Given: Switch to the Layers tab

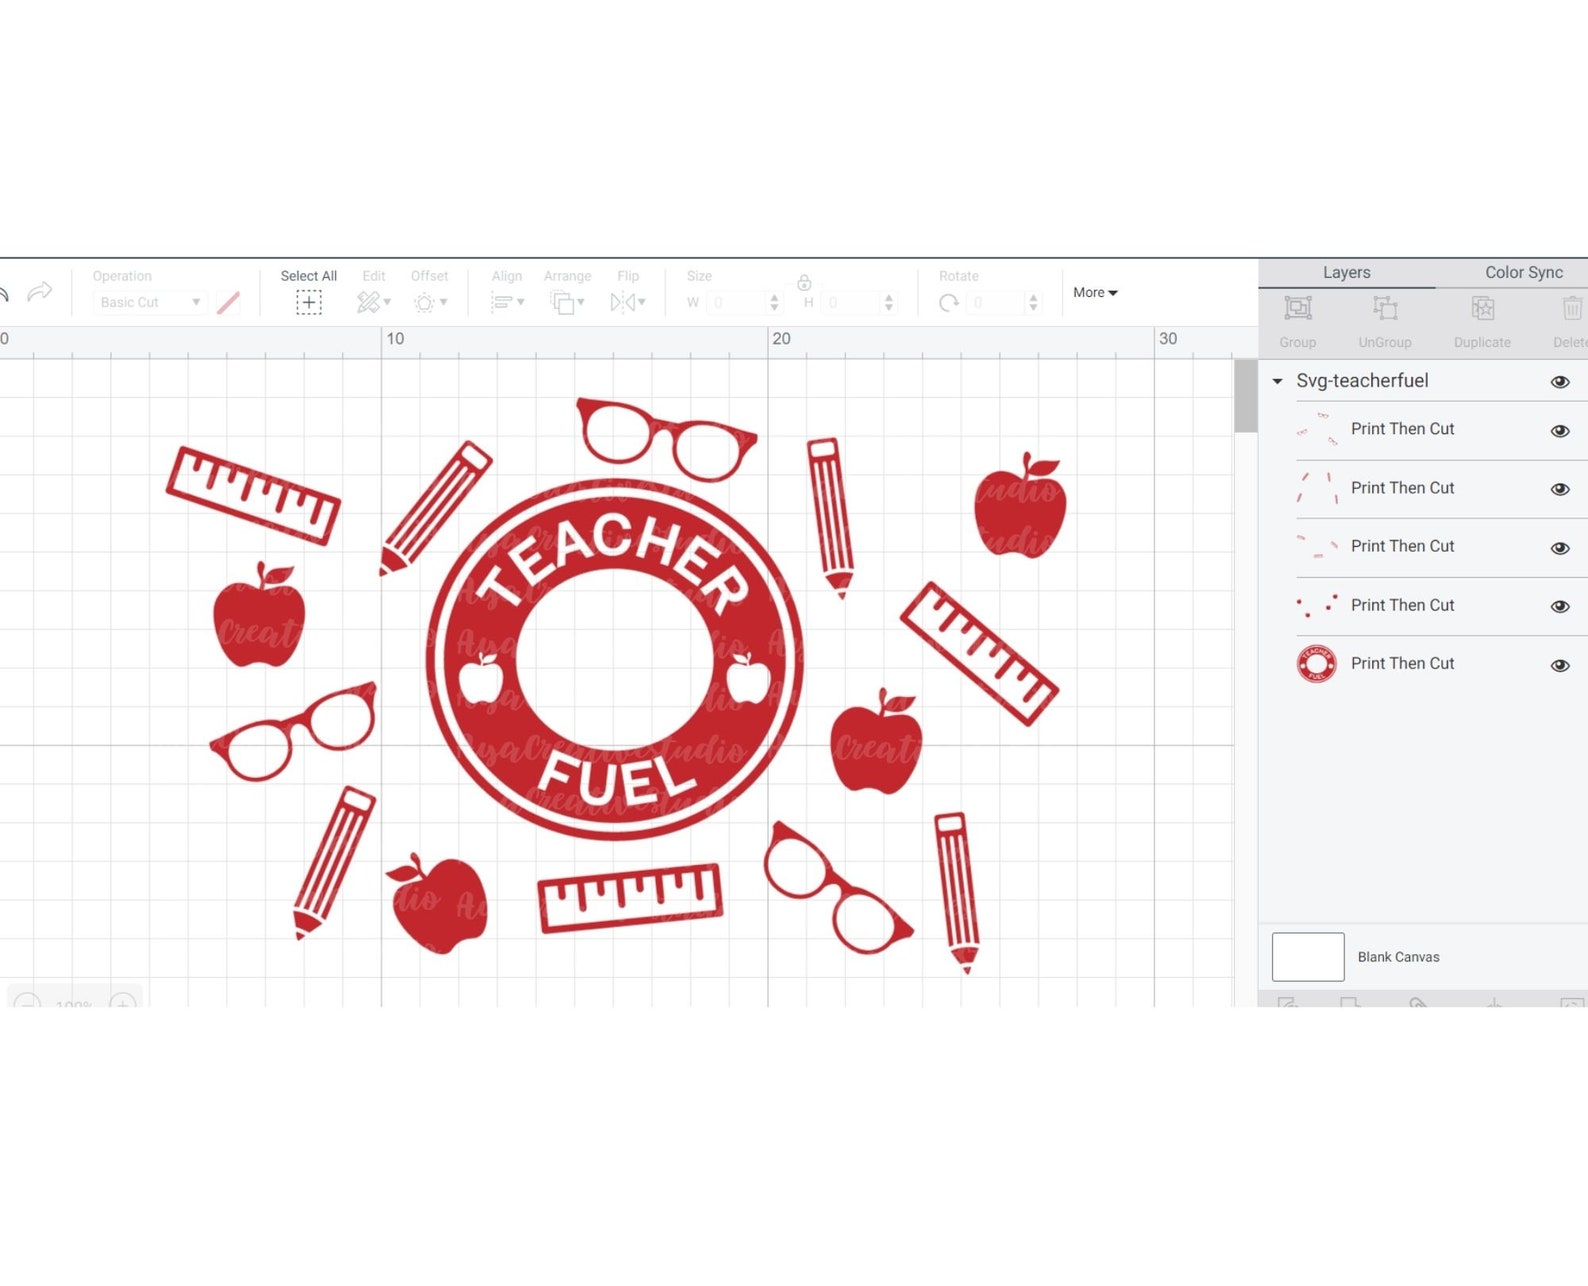Looking at the screenshot, I should [1346, 272].
